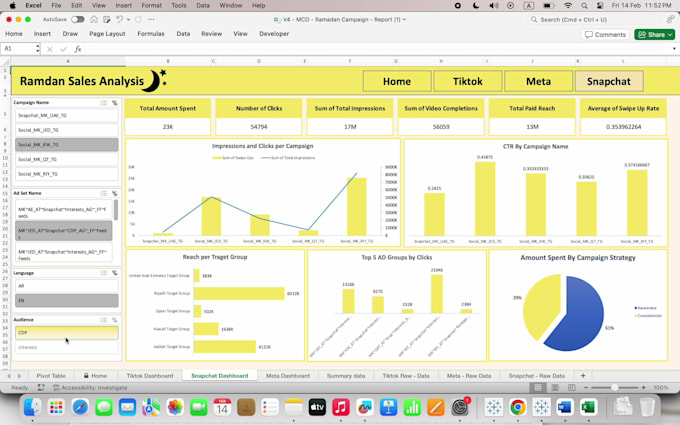Viewport: 680px width, 425px height.
Task: Open the Undo history dropdown arrow
Action: click(128, 20)
